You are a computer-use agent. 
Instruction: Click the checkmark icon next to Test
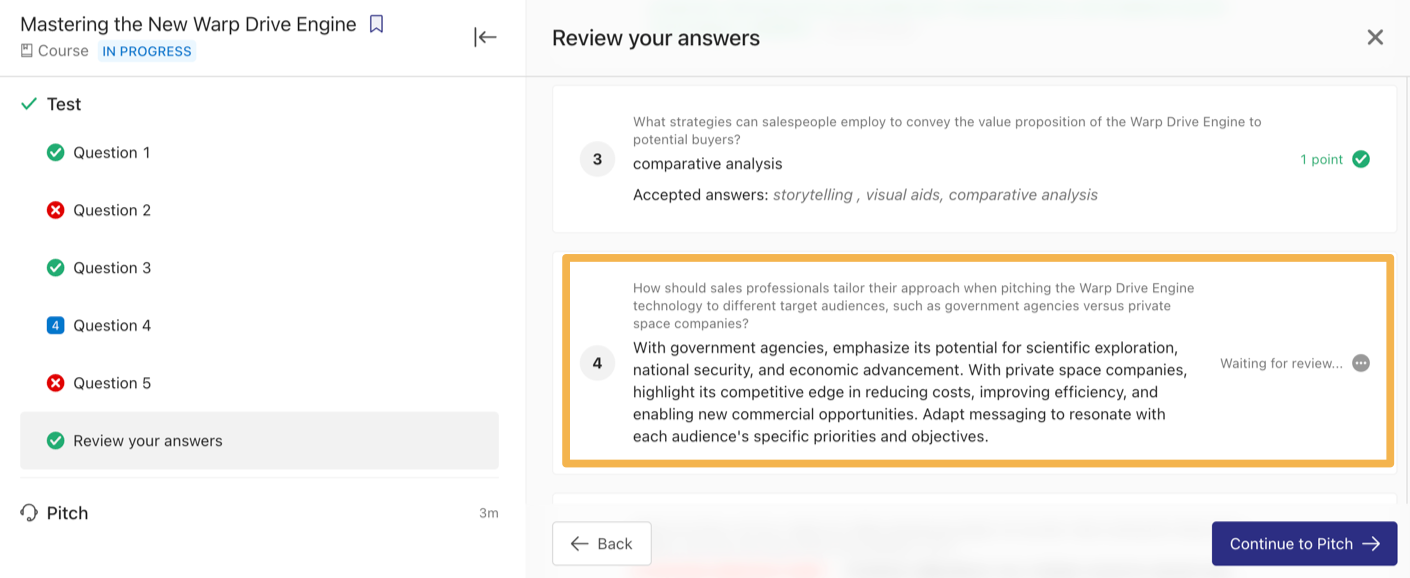[x=29, y=104]
